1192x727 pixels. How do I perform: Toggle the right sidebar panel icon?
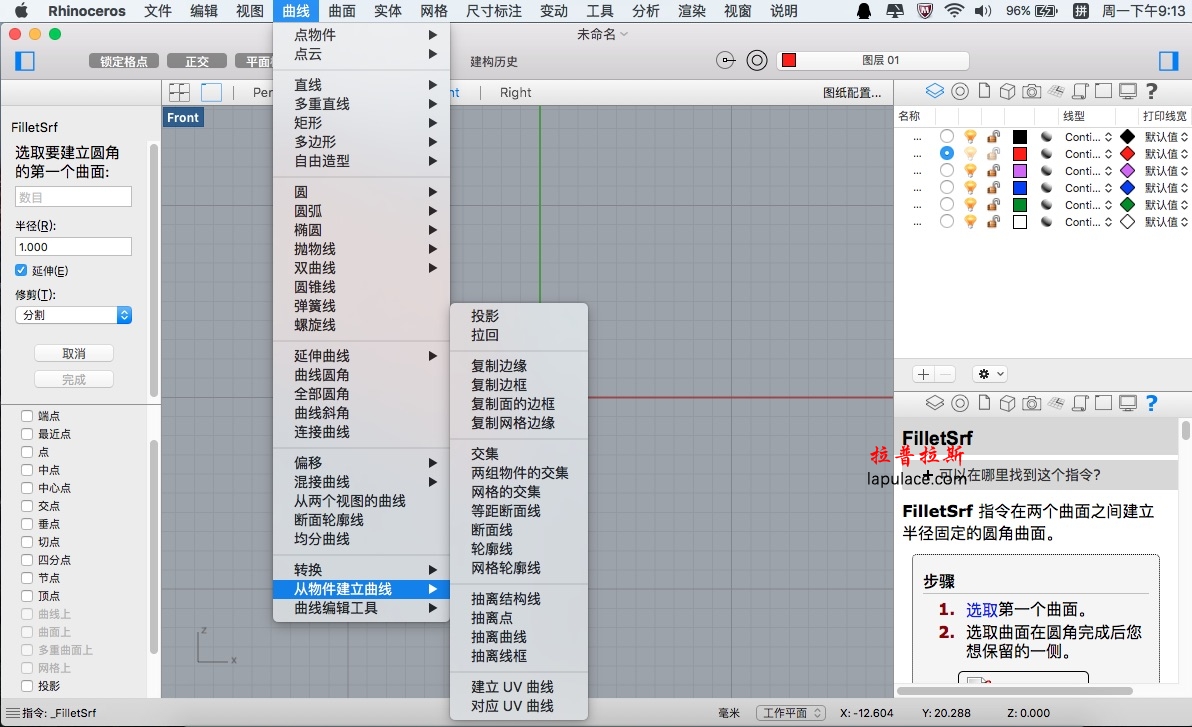click(x=1168, y=61)
